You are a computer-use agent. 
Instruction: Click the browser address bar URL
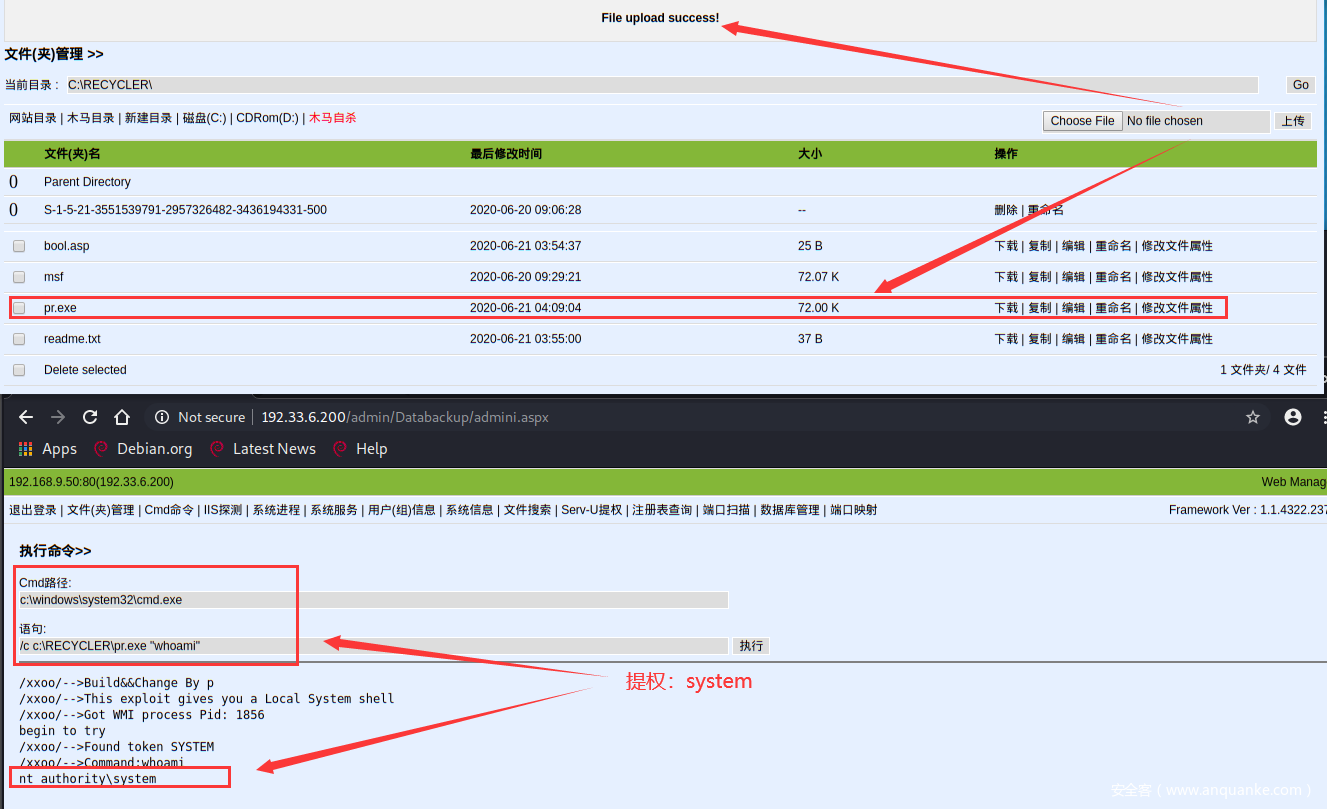(x=405, y=417)
